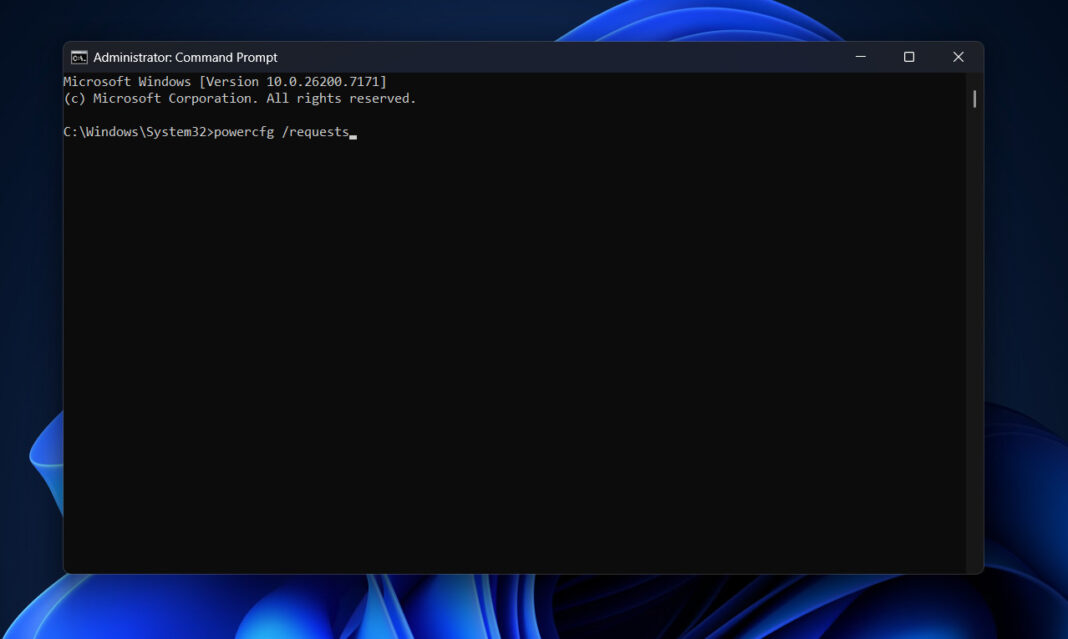
Task: Click the X icon to close Command Prompt
Action: coord(957,57)
